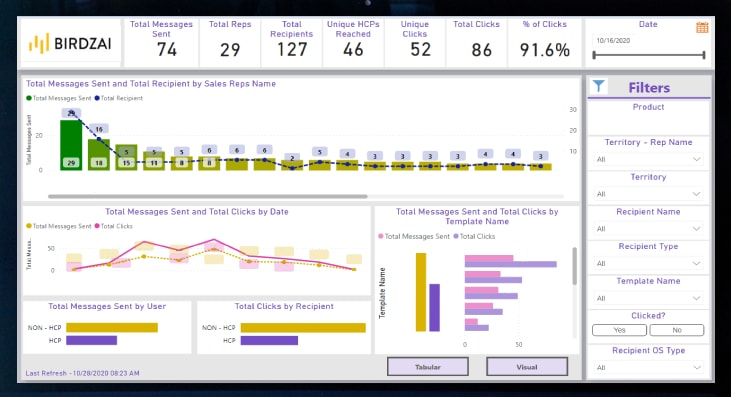Click the Total Clicks value 86

pos(481,49)
